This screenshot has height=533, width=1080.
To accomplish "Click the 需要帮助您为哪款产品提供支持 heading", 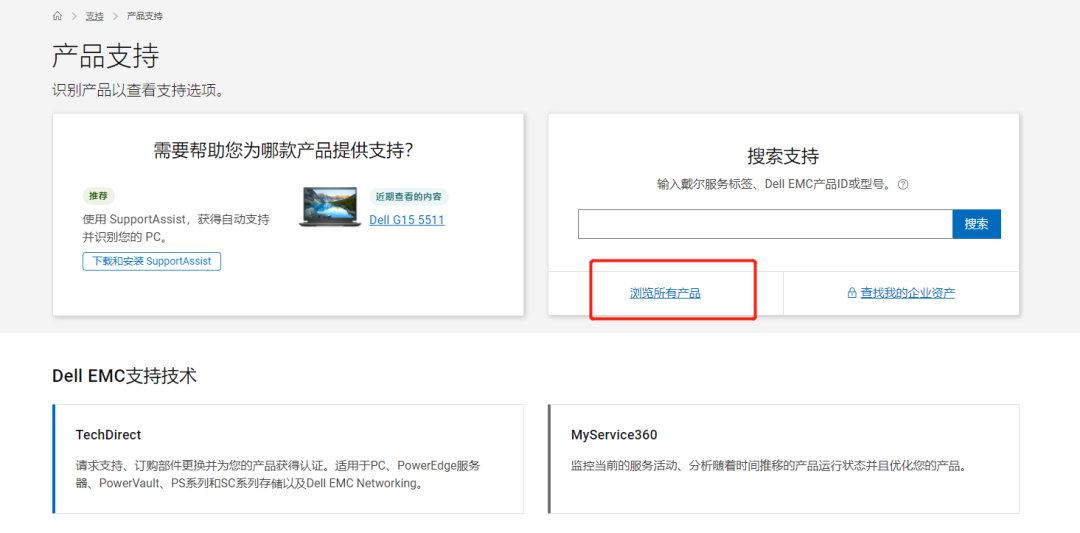I will (x=284, y=151).
